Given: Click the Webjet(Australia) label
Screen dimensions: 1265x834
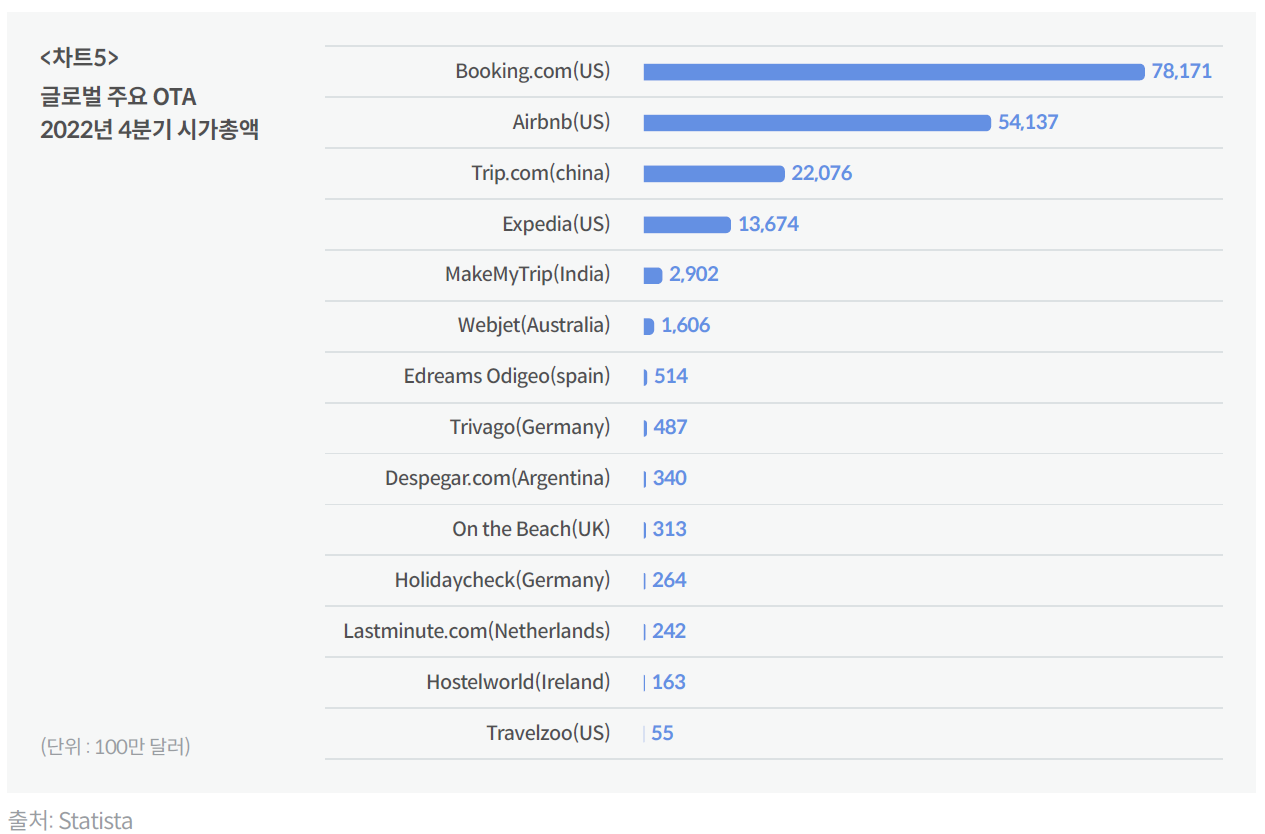Looking at the screenshot, I should 534,325.
